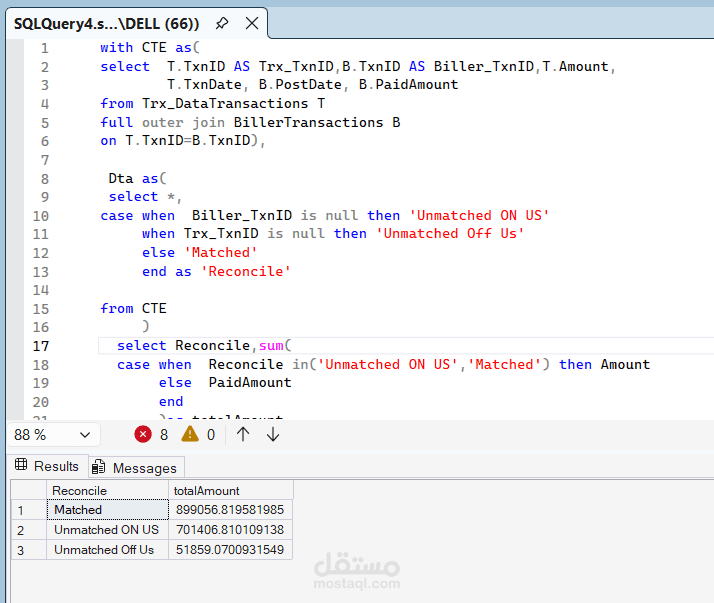
Task: Click 'B.PaidAmount' on line 3
Action: click(408, 84)
